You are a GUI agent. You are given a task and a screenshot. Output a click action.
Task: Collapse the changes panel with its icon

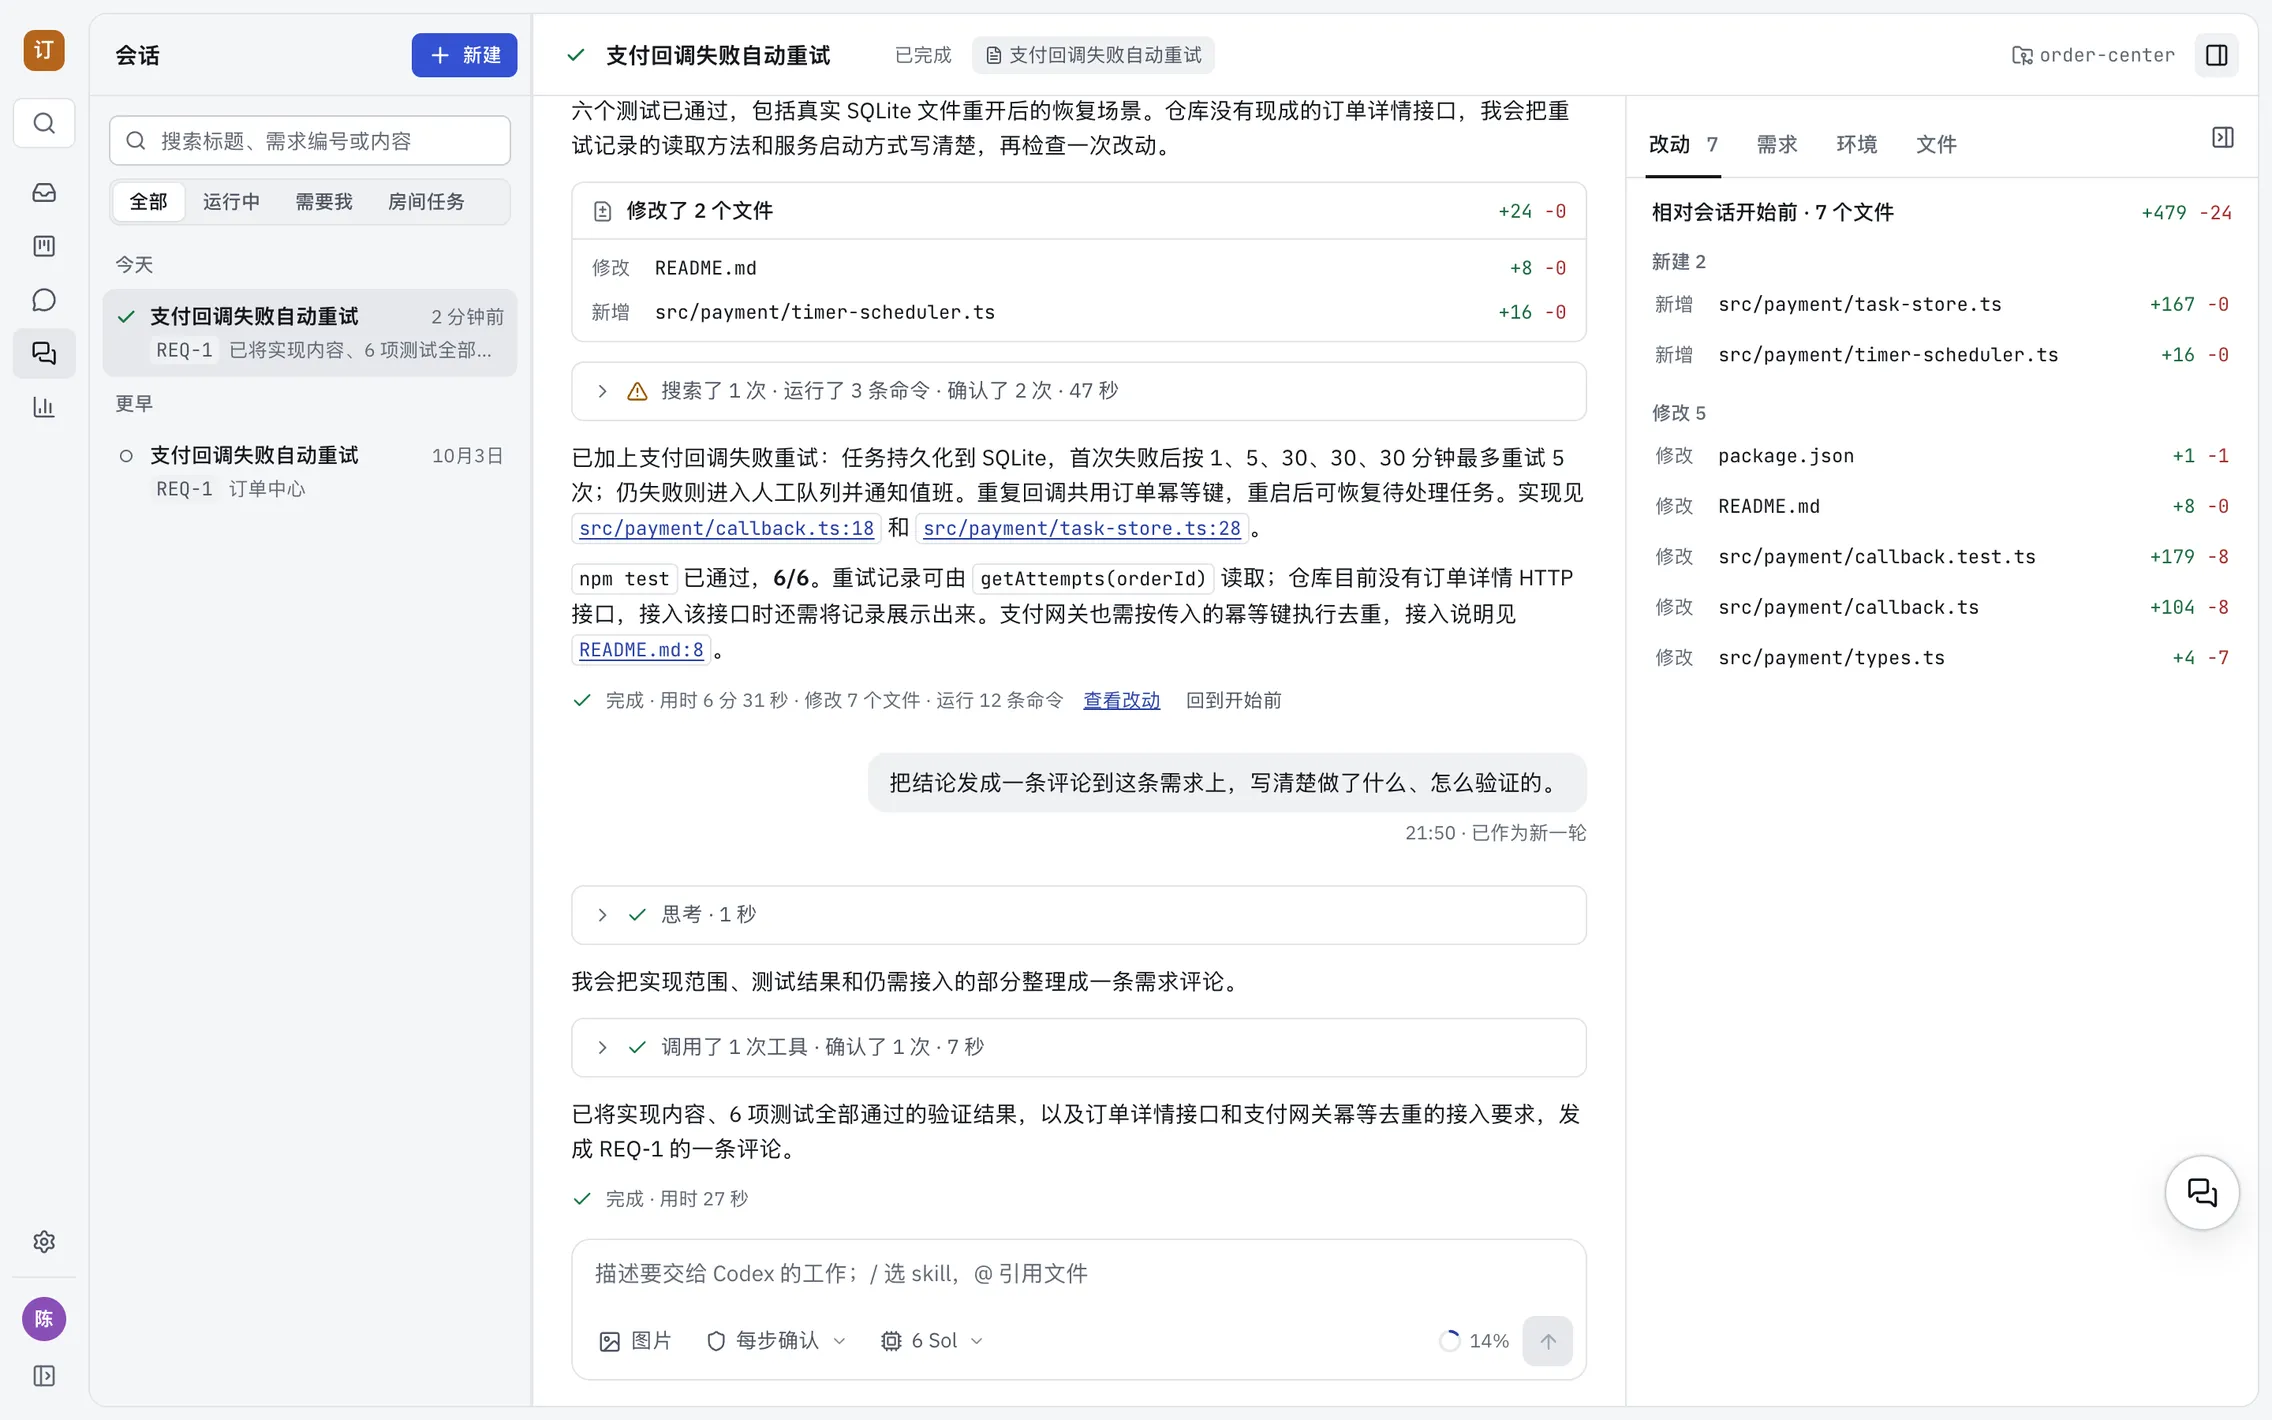point(2222,138)
